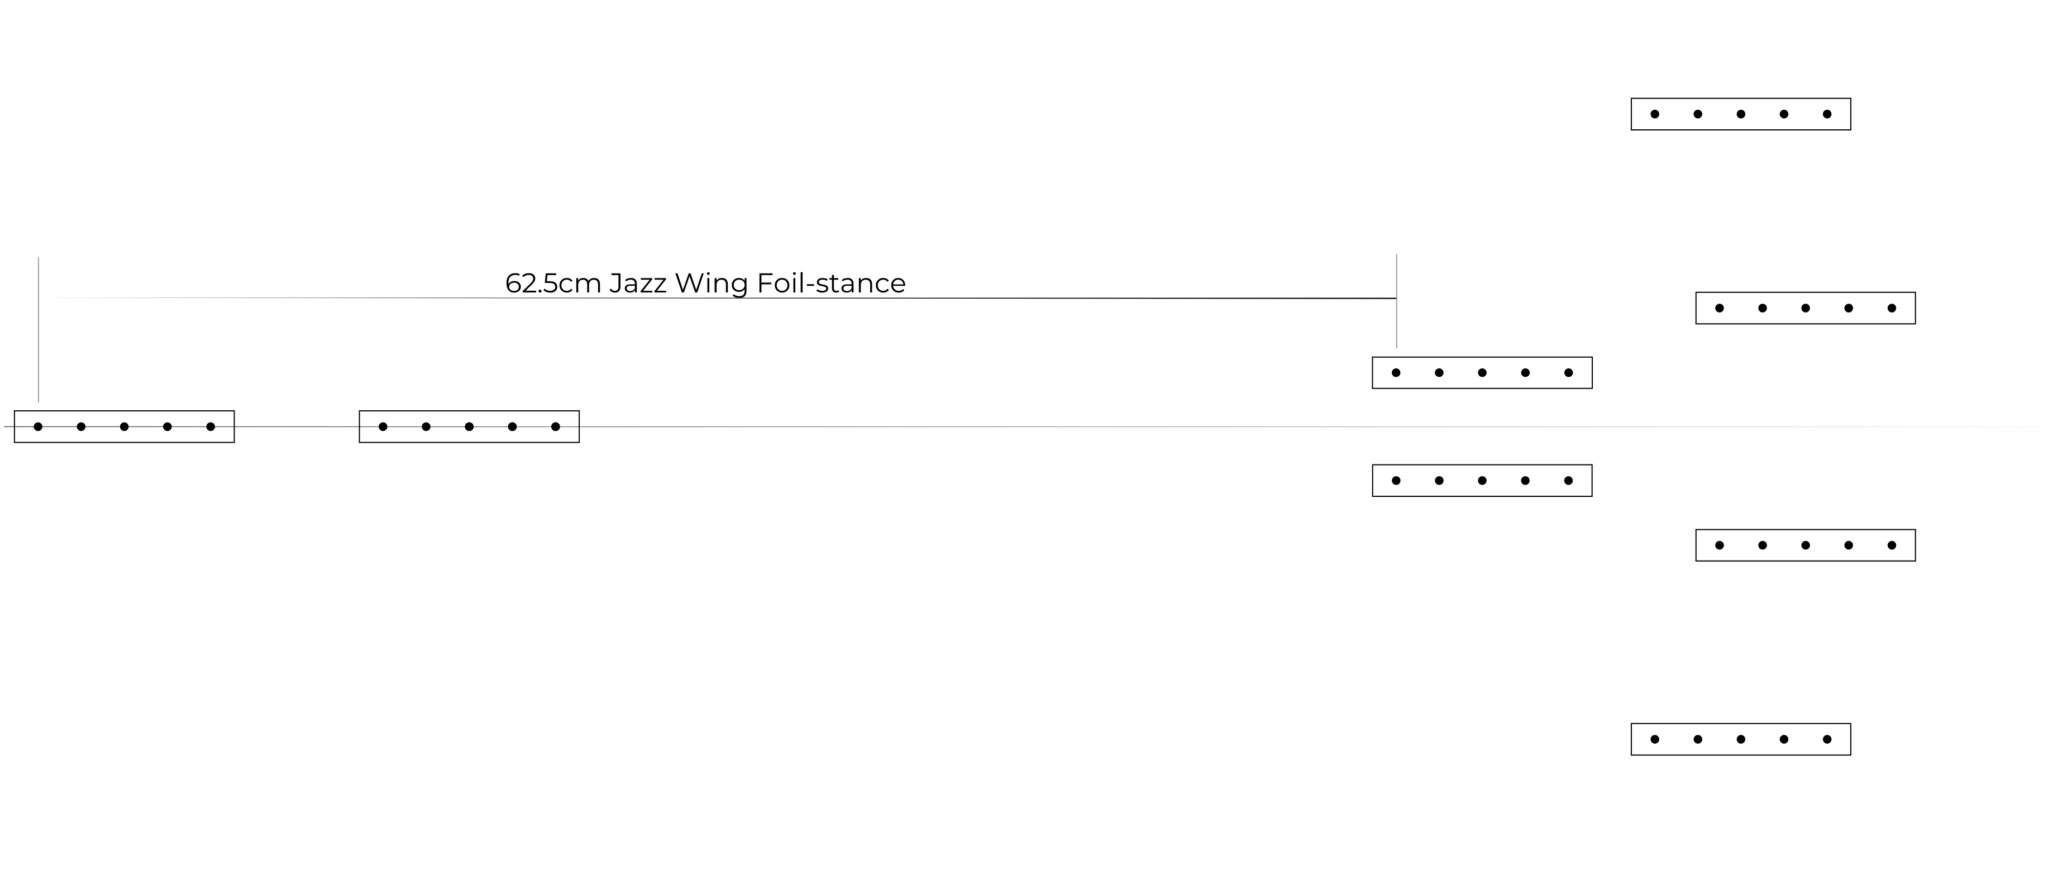Click the vertical tick at the measurement line's left end
Image resolution: width=2048 pixels, height=886 pixels.
39,330
